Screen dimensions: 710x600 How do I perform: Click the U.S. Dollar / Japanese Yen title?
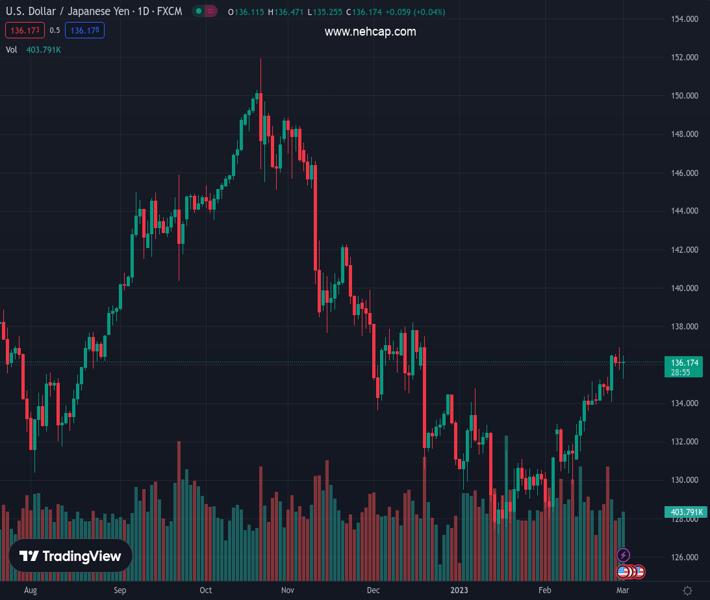(68, 12)
